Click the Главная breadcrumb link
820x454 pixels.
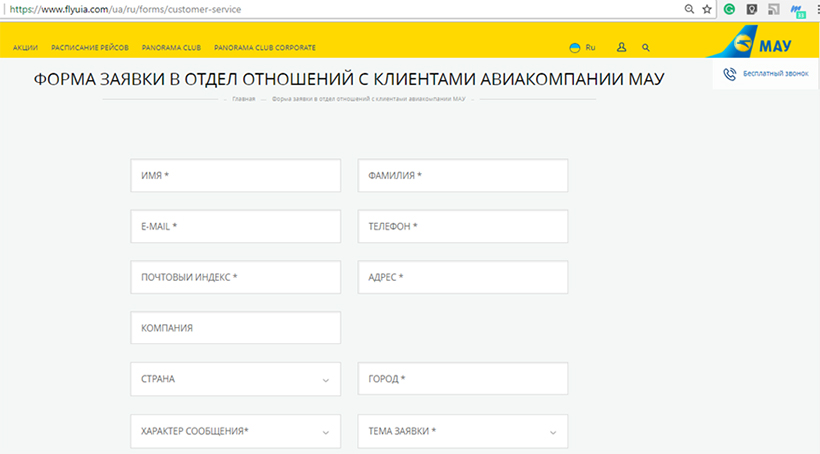point(243,99)
